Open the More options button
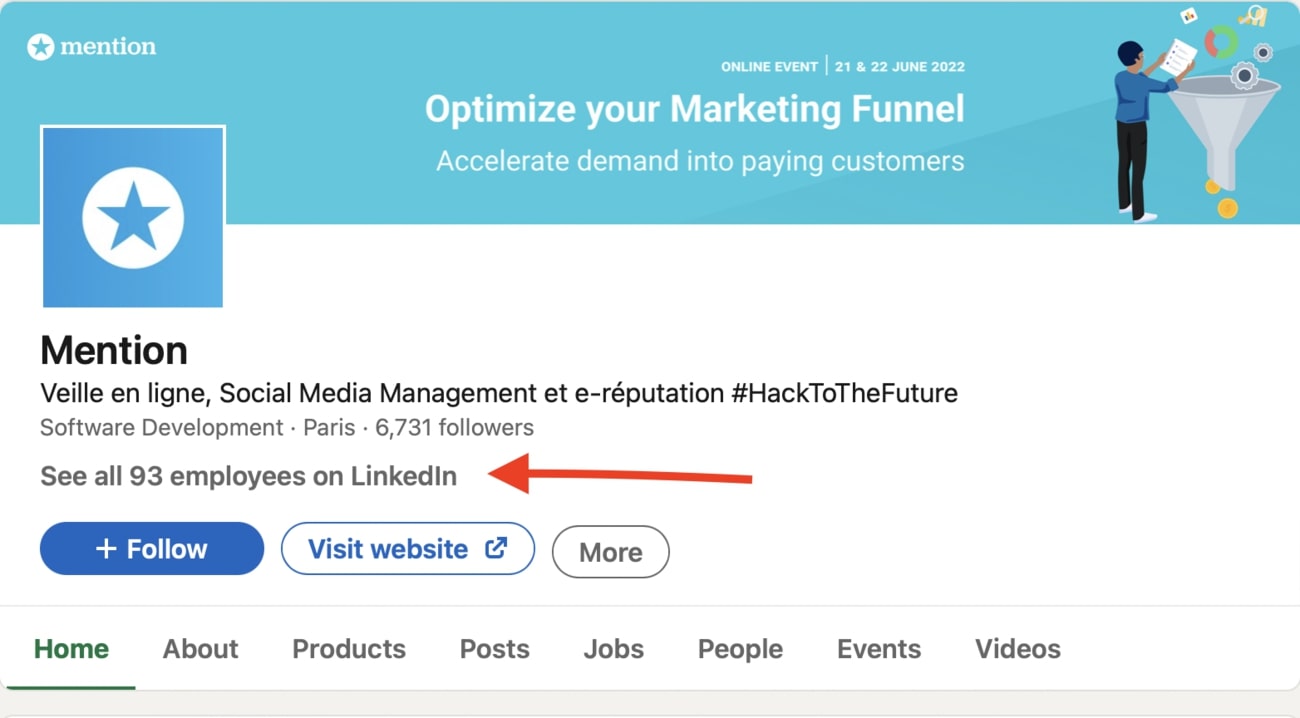The width and height of the screenshot is (1300, 718). coord(611,552)
